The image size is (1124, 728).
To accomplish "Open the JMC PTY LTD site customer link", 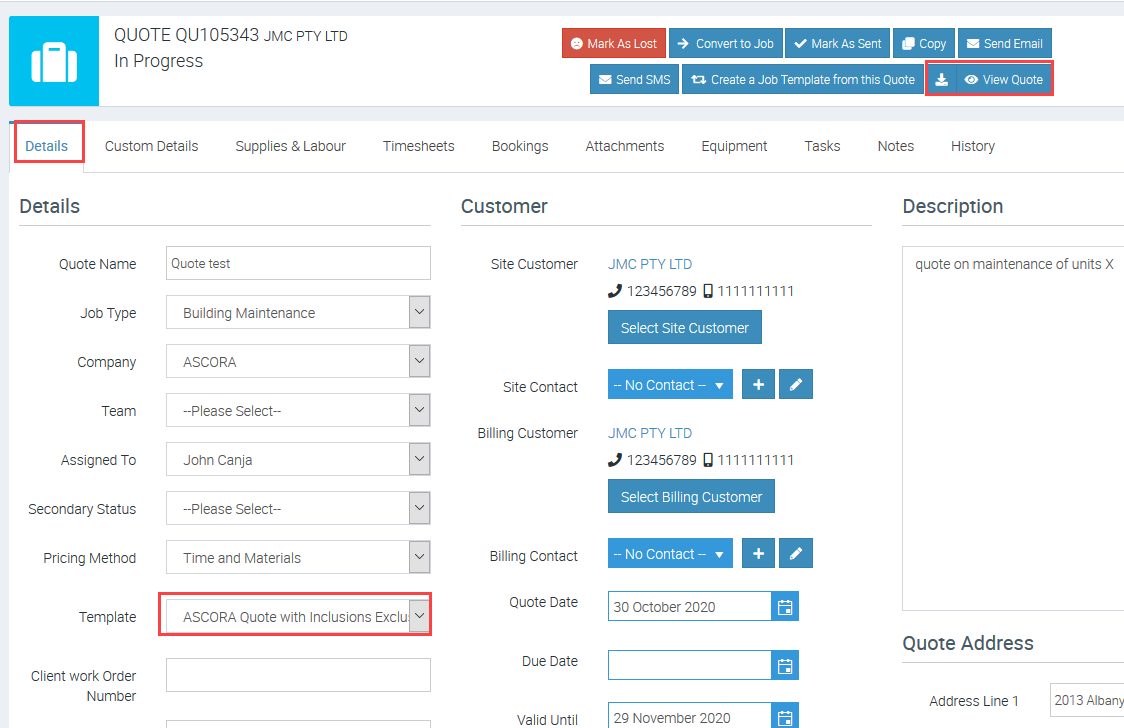I will point(650,264).
